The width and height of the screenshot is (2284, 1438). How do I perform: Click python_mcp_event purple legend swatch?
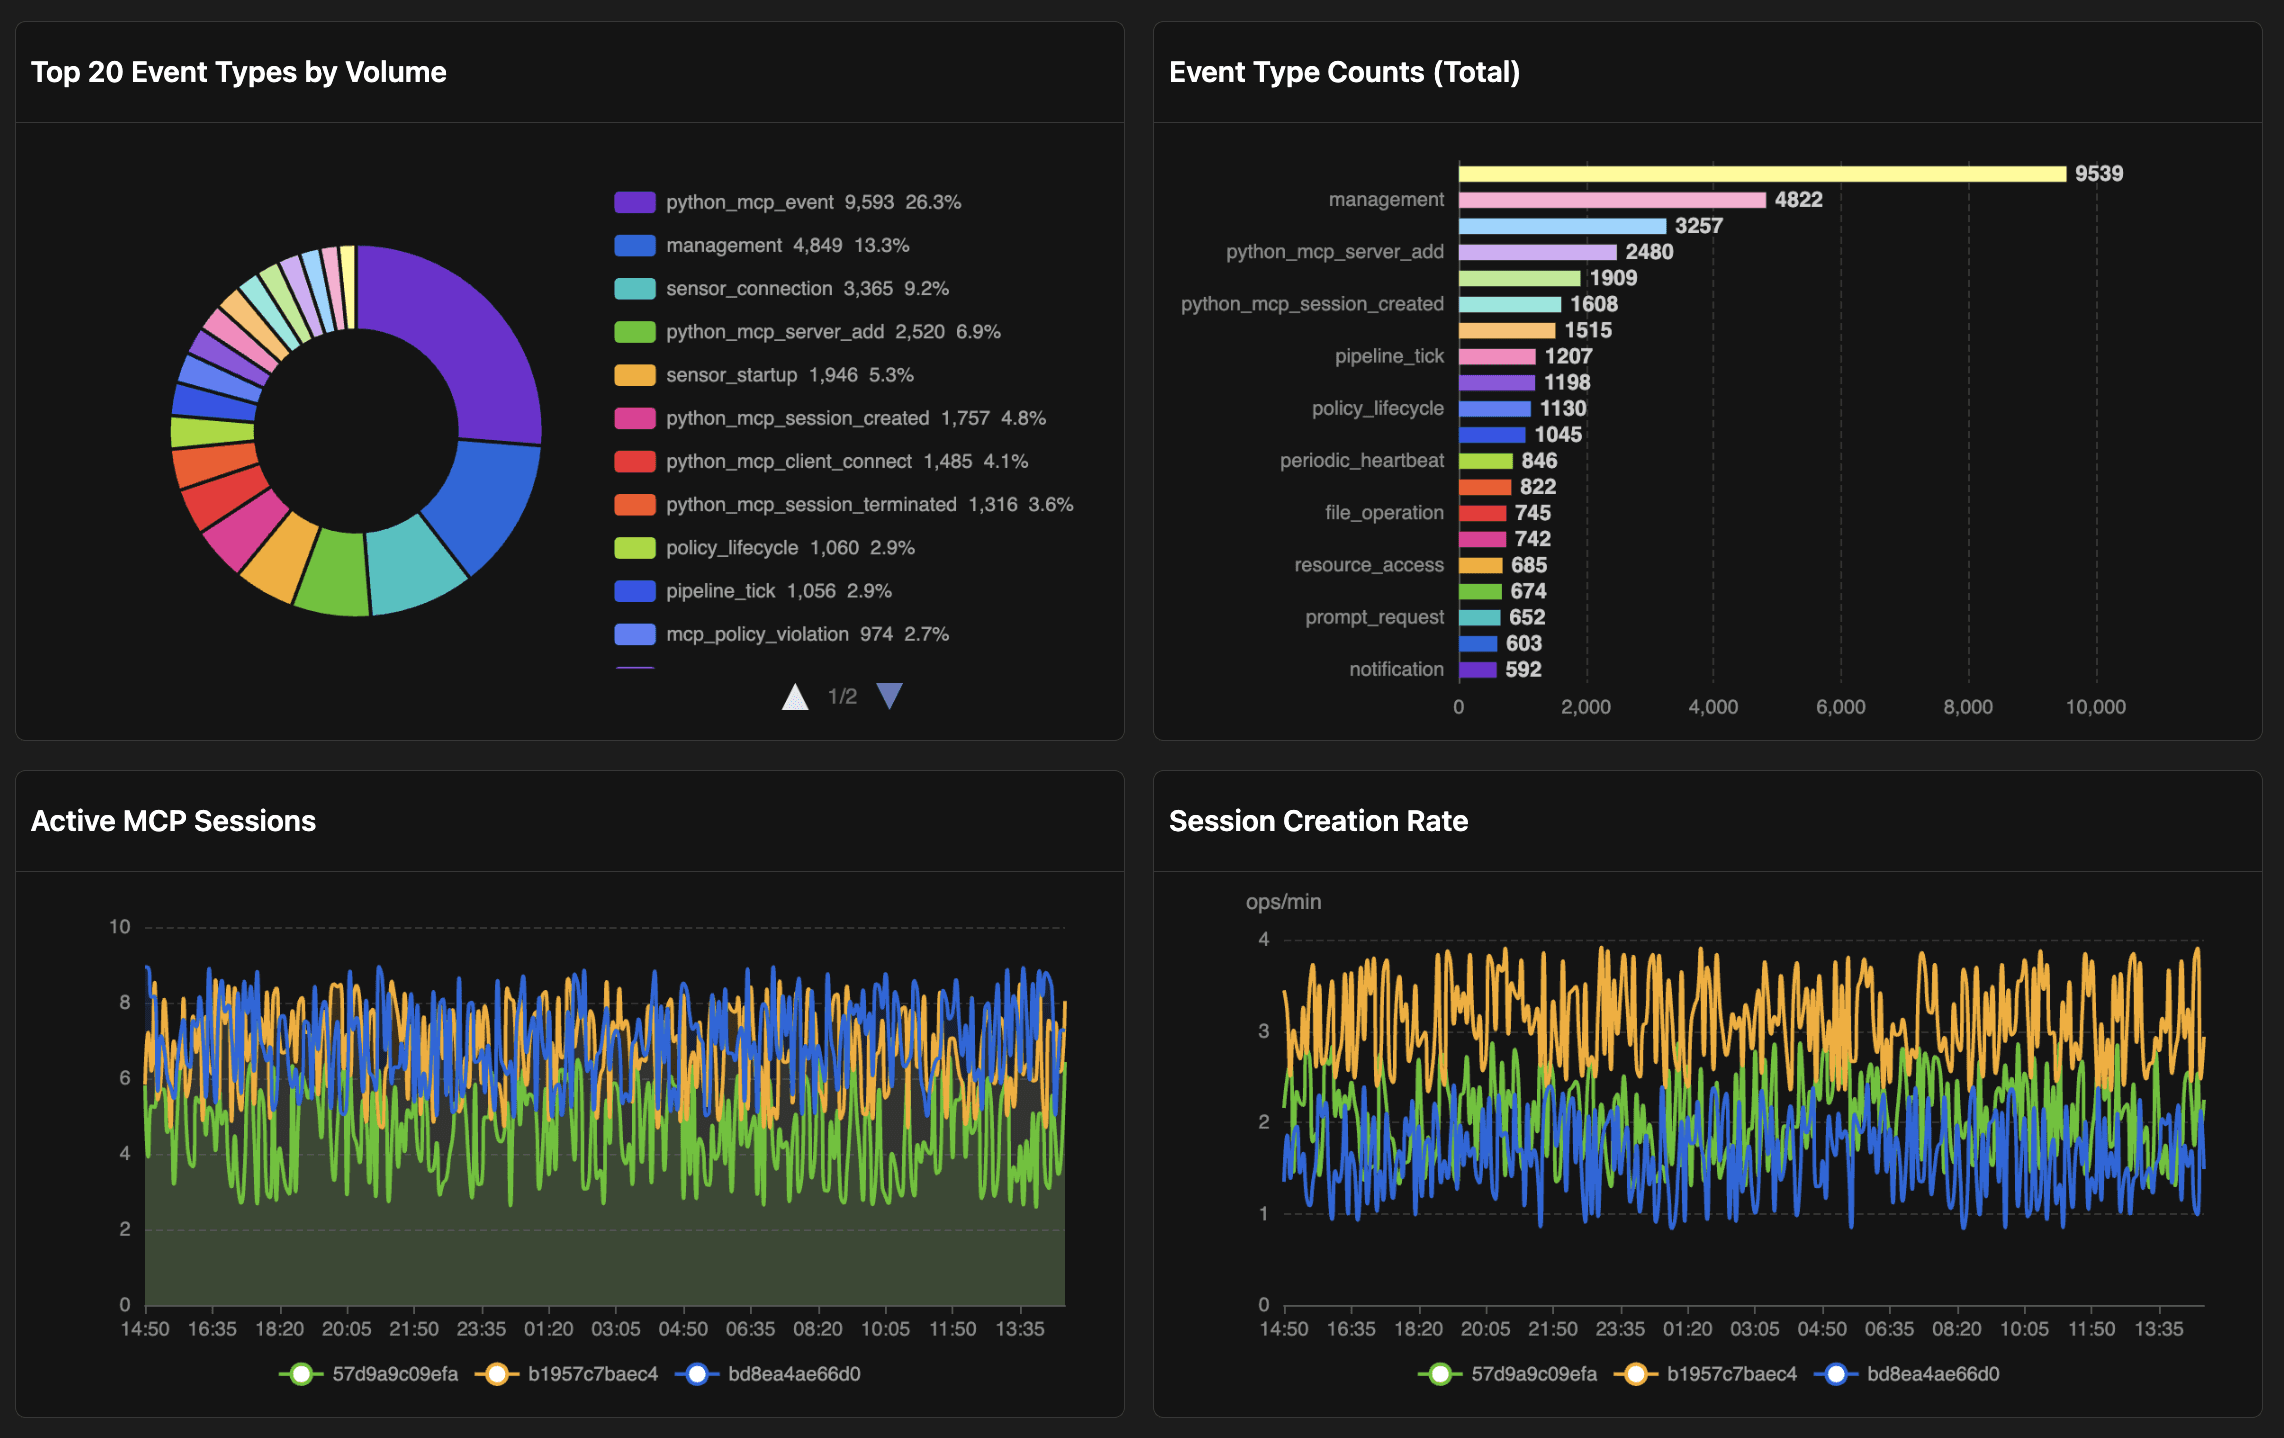(635, 202)
